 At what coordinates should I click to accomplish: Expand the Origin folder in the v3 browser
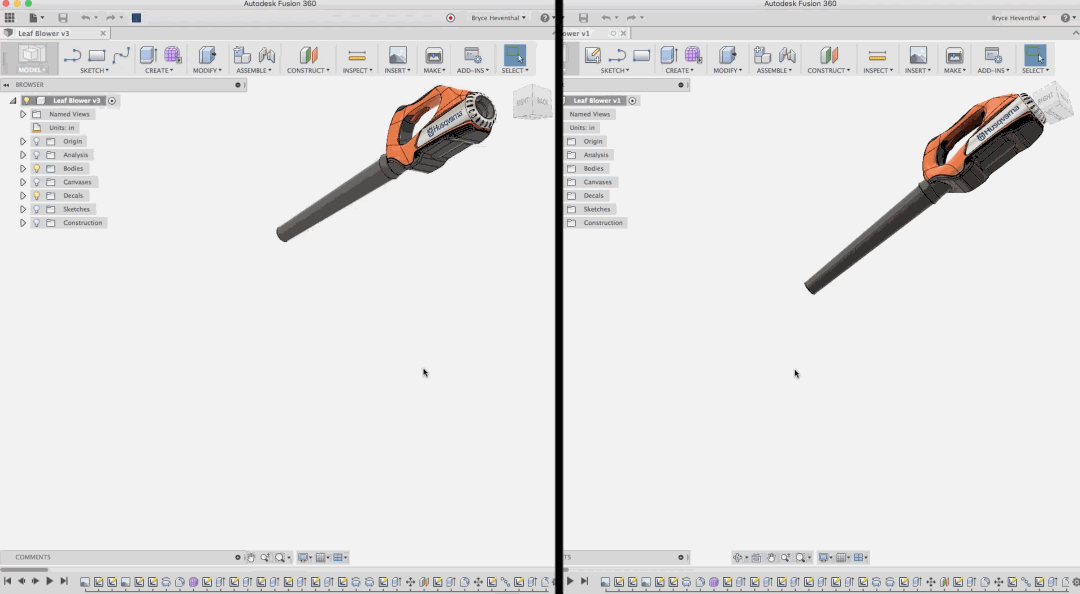pos(23,142)
